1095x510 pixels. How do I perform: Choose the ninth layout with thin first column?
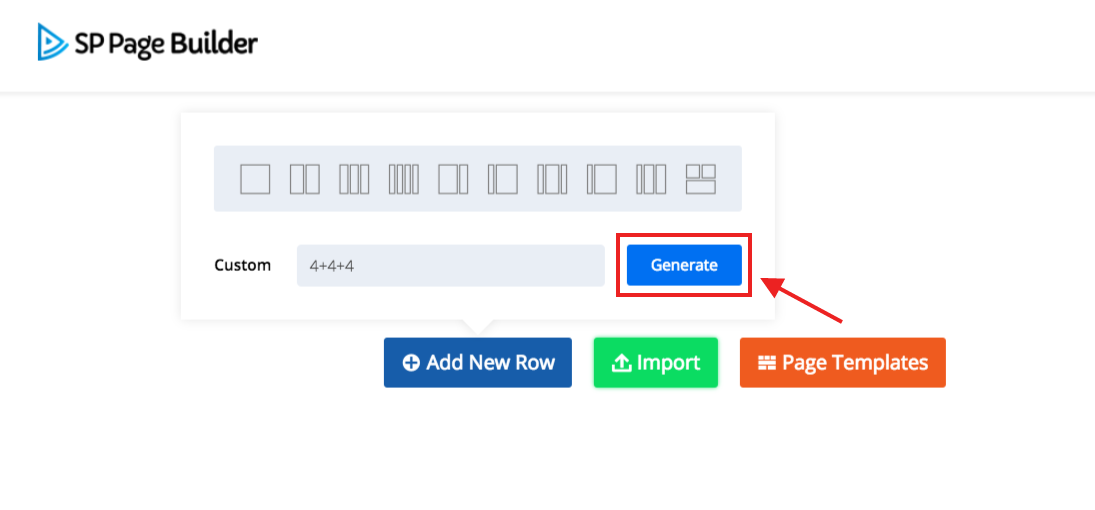pyautogui.click(x=651, y=179)
